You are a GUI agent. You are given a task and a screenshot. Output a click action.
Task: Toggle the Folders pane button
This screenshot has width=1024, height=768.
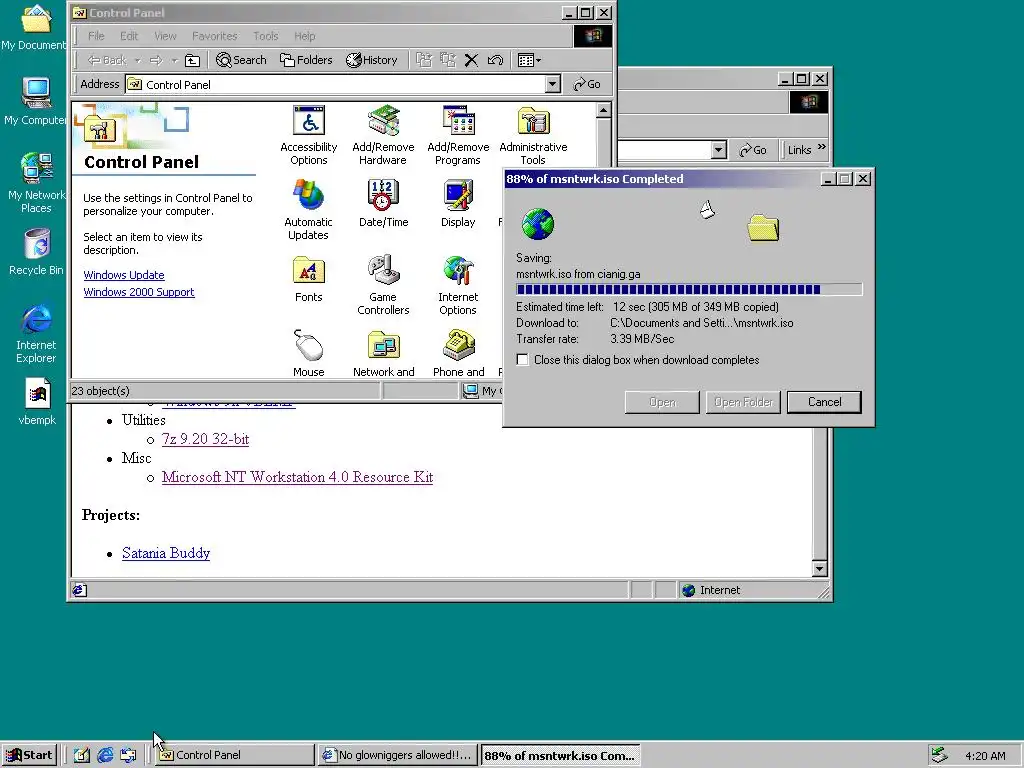306,60
